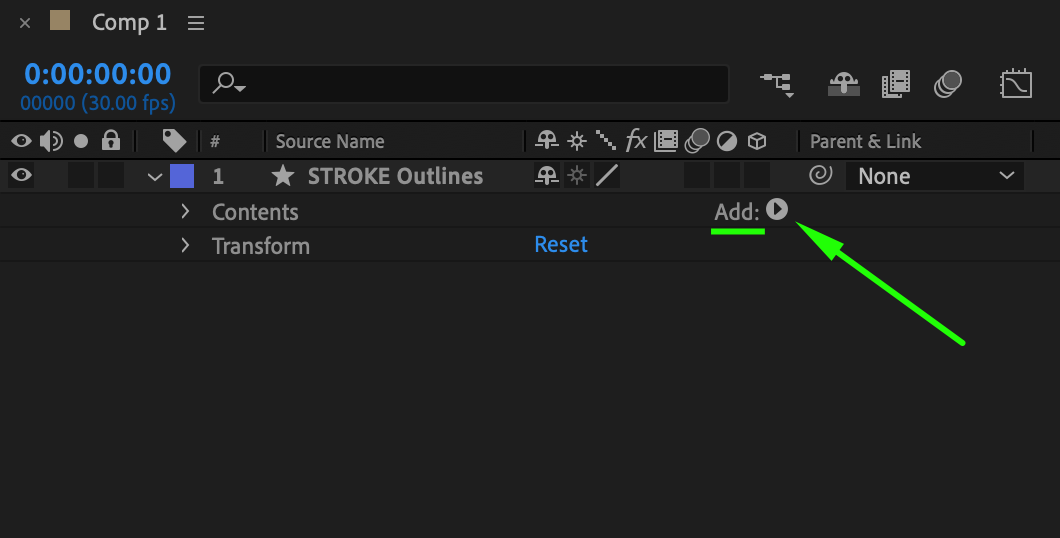Click the Add shape play button
Viewport: 1060px width, 538px height.
pos(777,209)
